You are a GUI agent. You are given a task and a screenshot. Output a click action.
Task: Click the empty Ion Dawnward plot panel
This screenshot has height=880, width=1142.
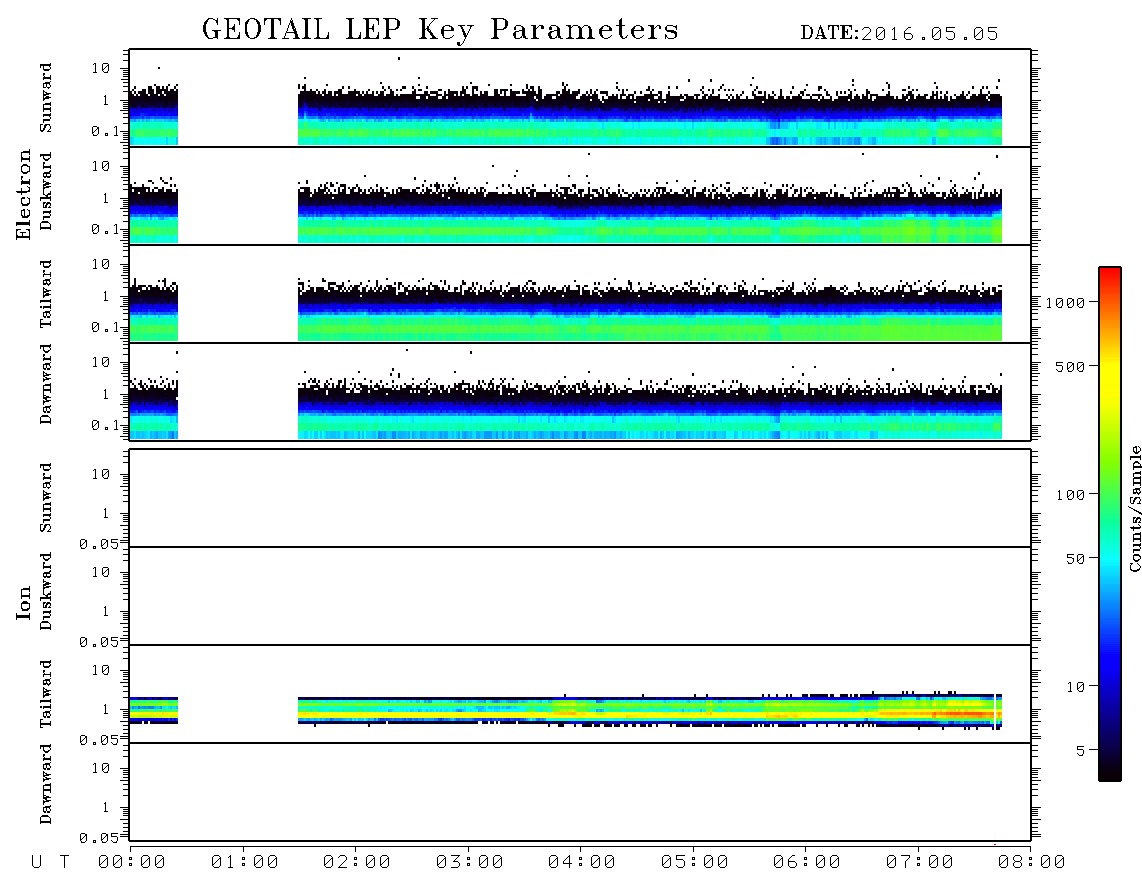tap(580, 792)
